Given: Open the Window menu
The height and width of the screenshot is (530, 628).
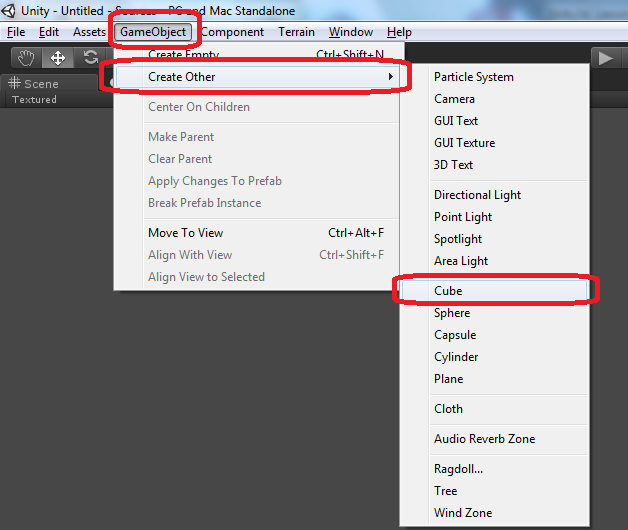Looking at the screenshot, I should 351,32.
